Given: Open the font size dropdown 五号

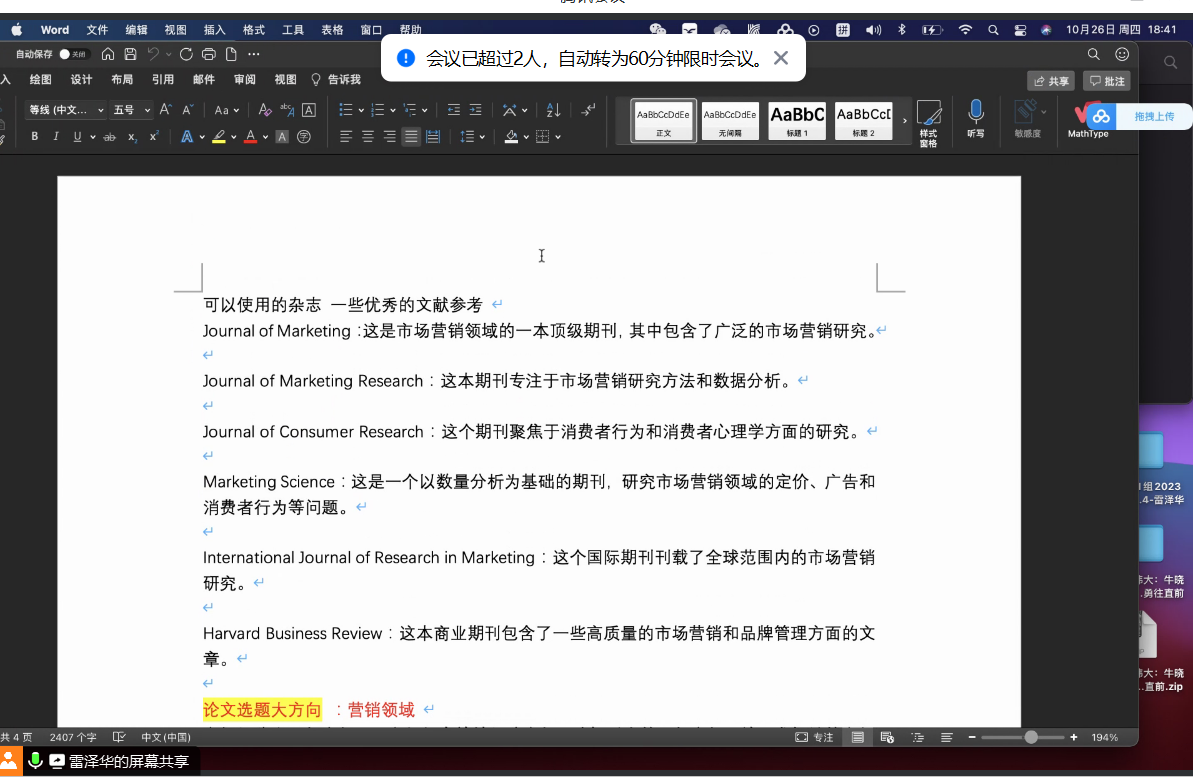Looking at the screenshot, I should point(131,110).
